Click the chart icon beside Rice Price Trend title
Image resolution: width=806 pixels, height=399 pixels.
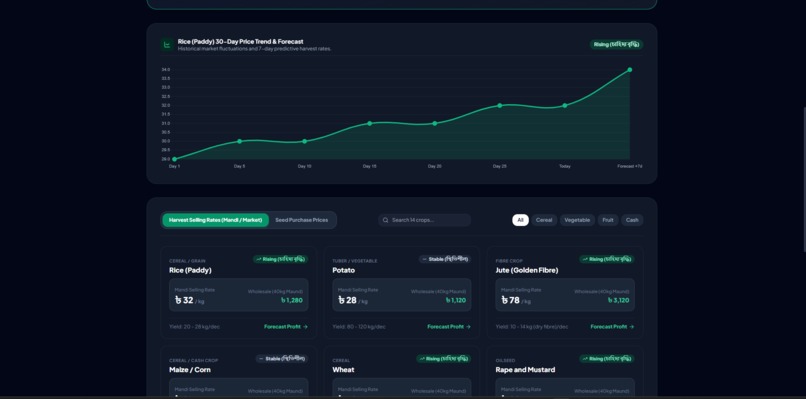pyautogui.click(x=167, y=45)
